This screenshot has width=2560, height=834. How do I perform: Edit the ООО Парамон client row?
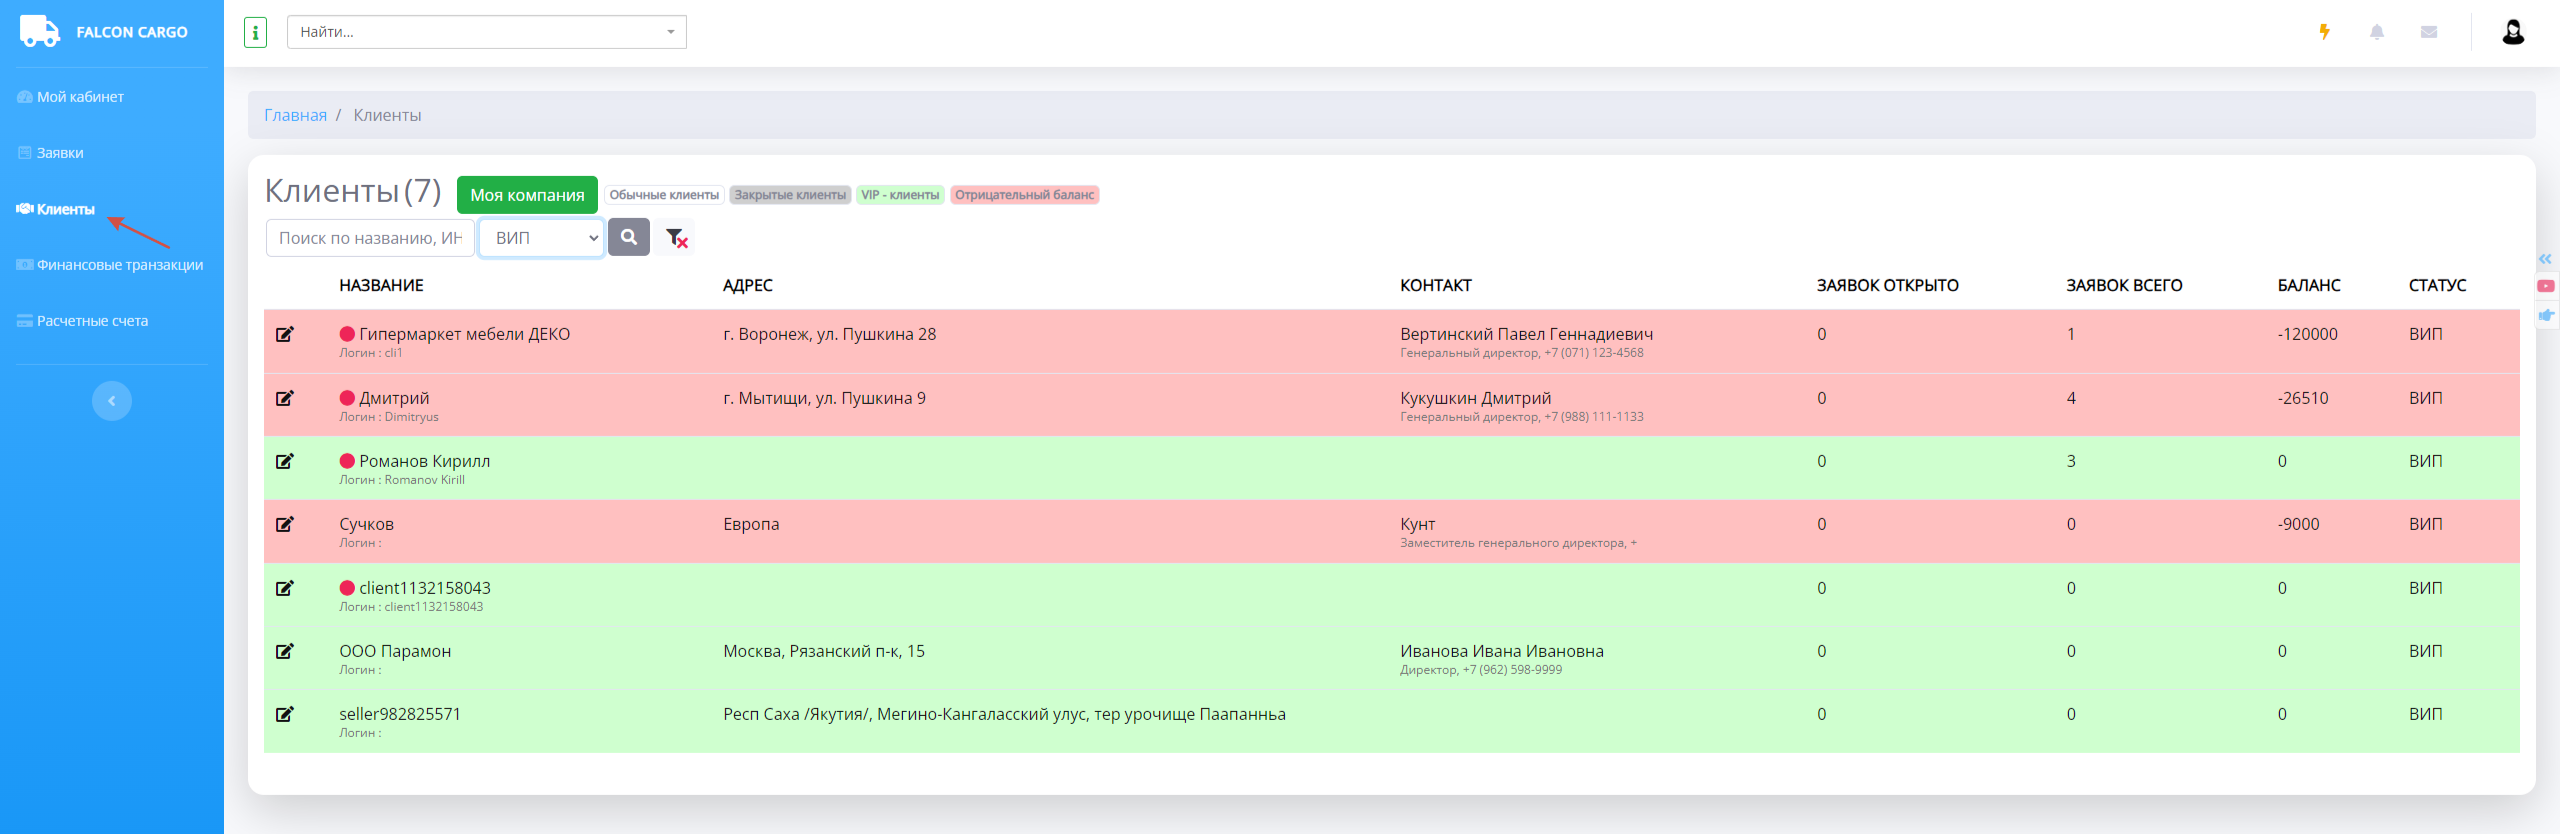285,652
